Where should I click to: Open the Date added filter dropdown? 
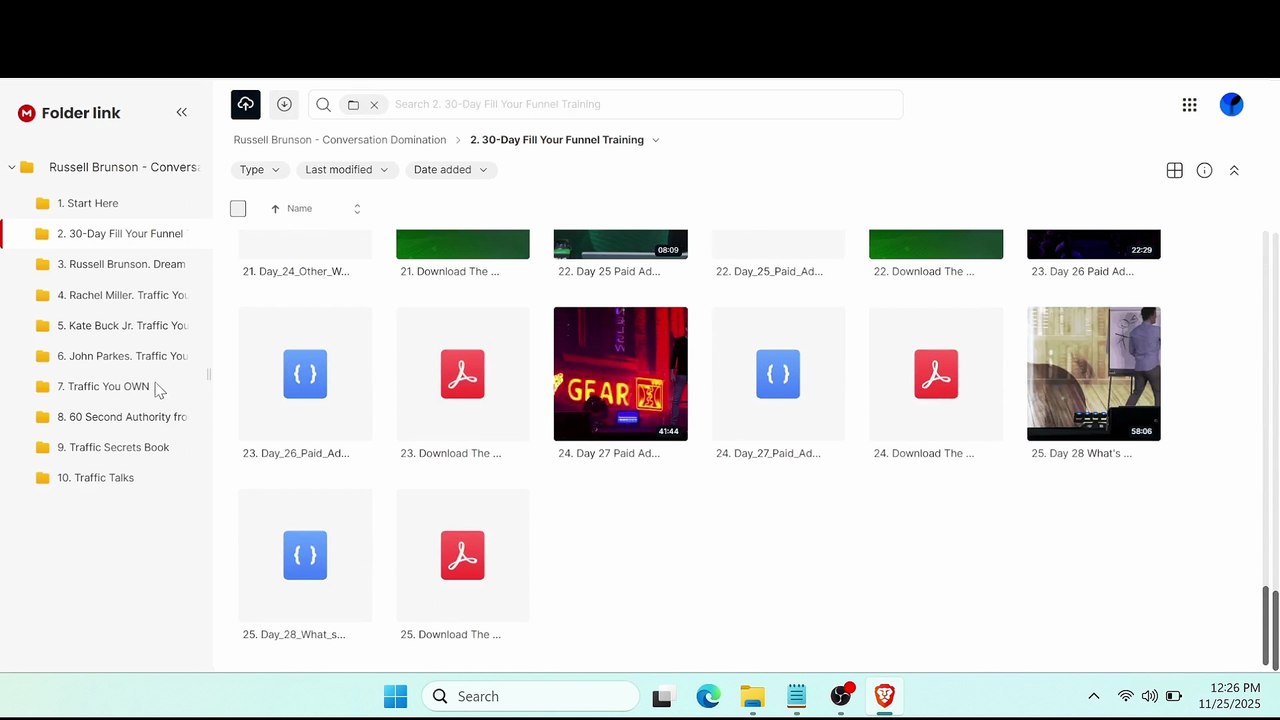pyautogui.click(x=451, y=170)
